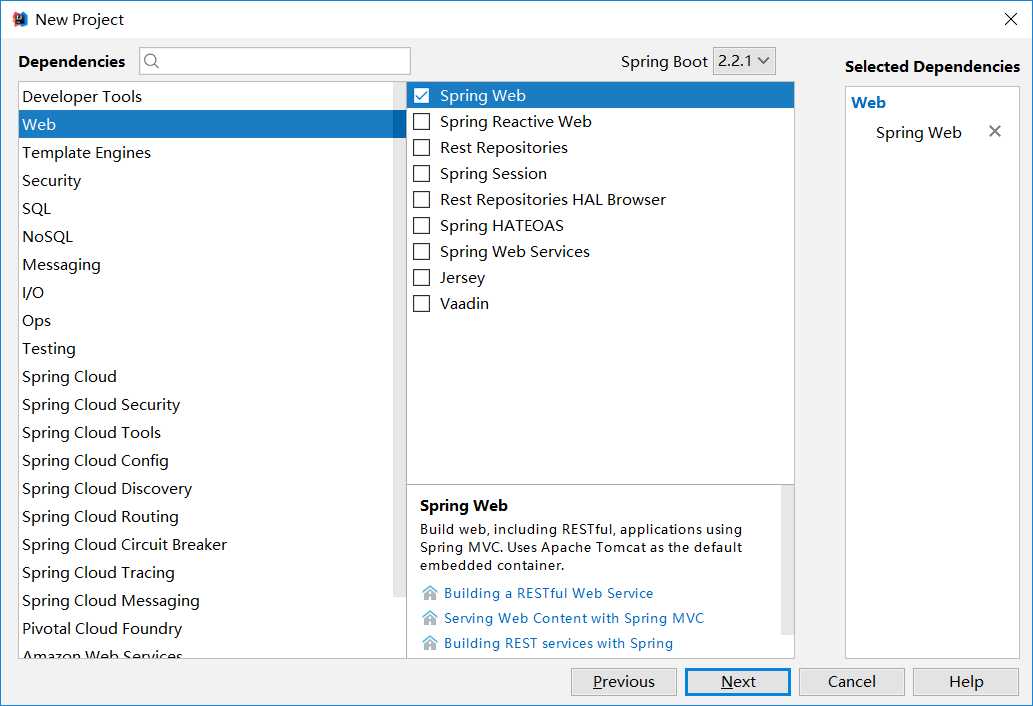Viewport: 1033px width, 706px height.
Task: Close the New Project dialog
Action: pyautogui.click(x=1011, y=19)
